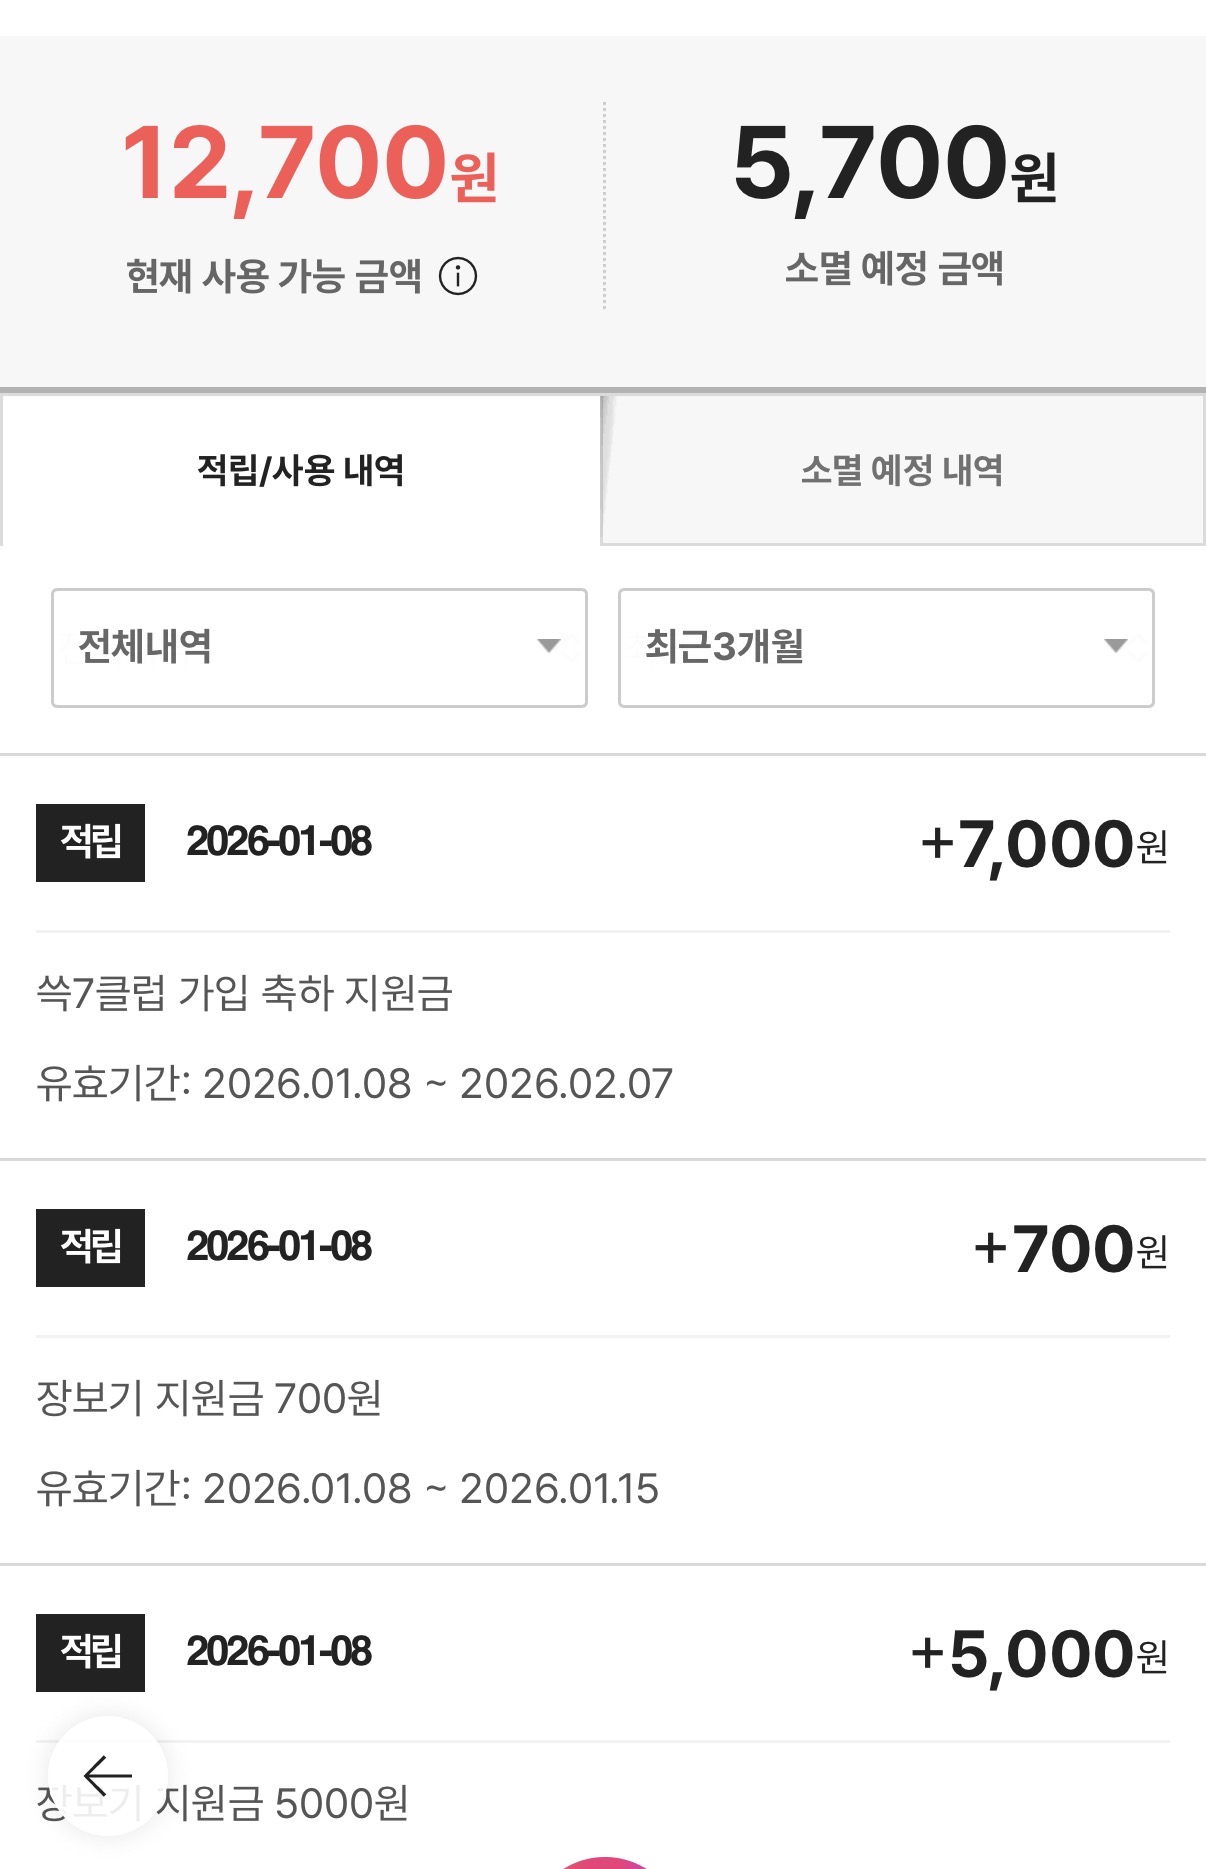Image resolution: width=1206 pixels, height=1869 pixels.
Task: Click the 전체내역 dropdown arrow
Action: (548, 646)
